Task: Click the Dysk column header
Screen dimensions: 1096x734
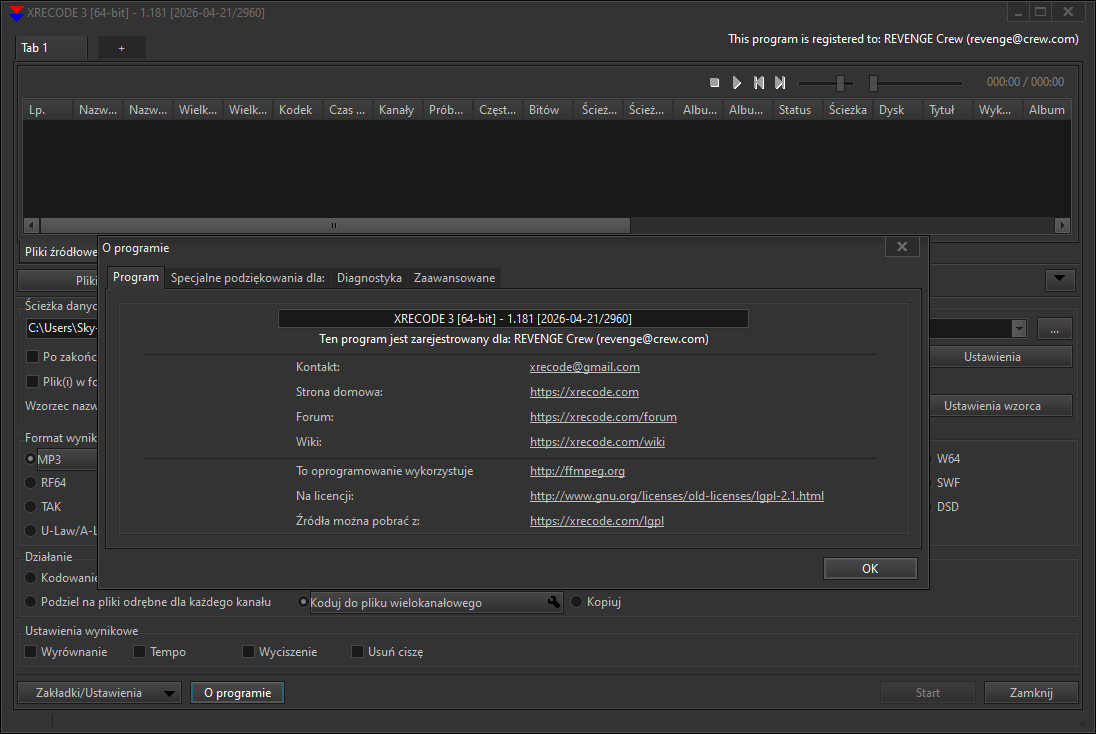Action: pyautogui.click(x=897, y=110)
